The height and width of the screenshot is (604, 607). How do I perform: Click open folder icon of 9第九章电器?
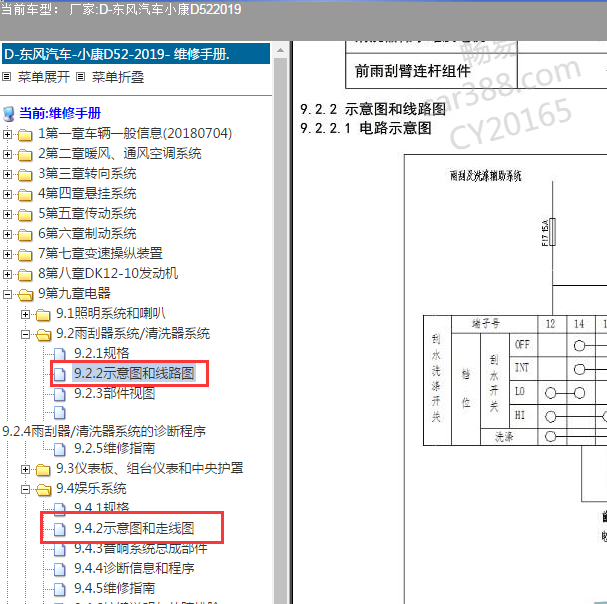click(x=26, y=295)
